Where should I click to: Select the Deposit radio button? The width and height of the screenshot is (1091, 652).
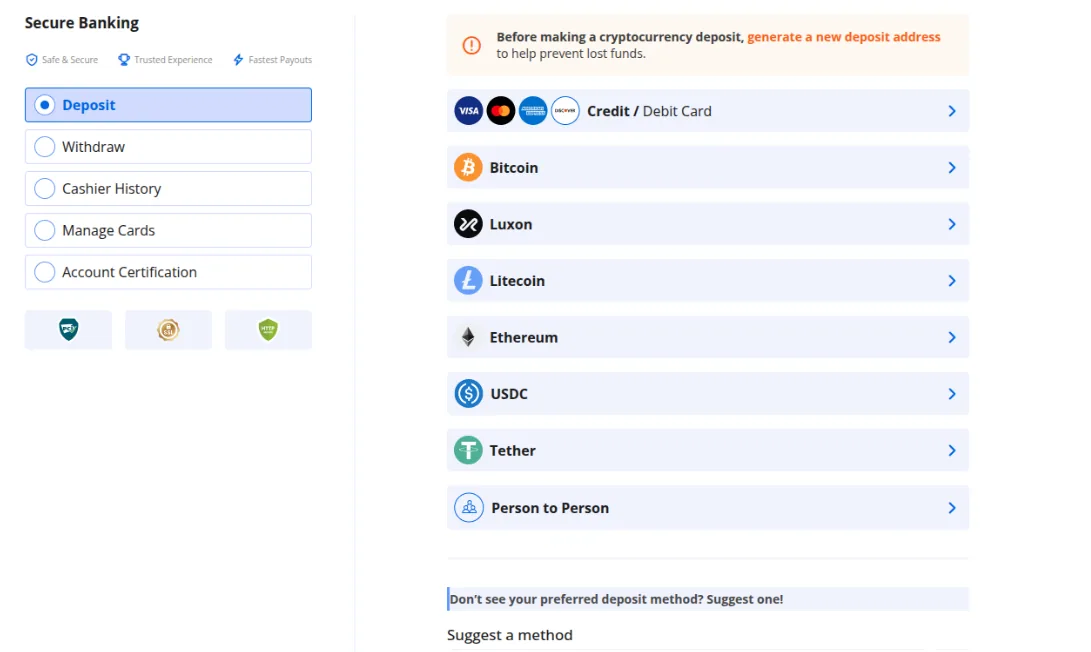(45, 105)
